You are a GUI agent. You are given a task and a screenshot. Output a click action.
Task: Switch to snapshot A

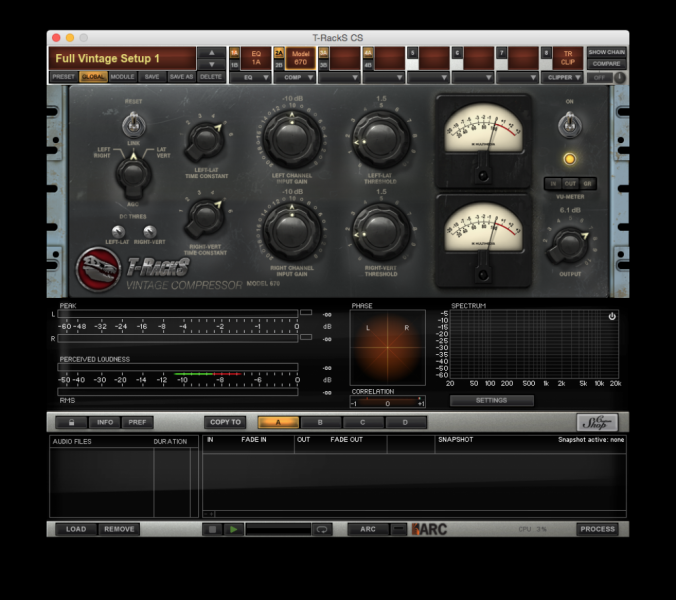(278, 422)
